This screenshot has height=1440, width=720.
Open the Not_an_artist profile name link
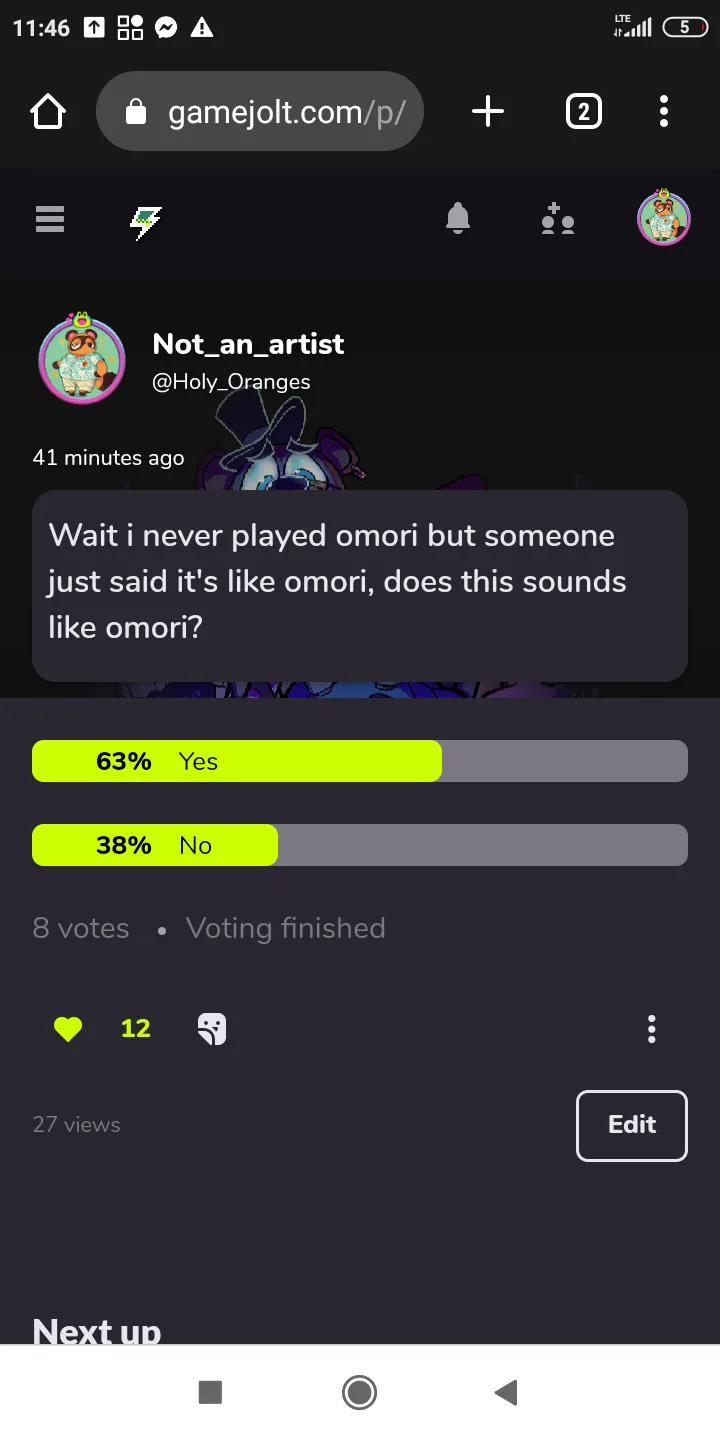coord(248,344)
